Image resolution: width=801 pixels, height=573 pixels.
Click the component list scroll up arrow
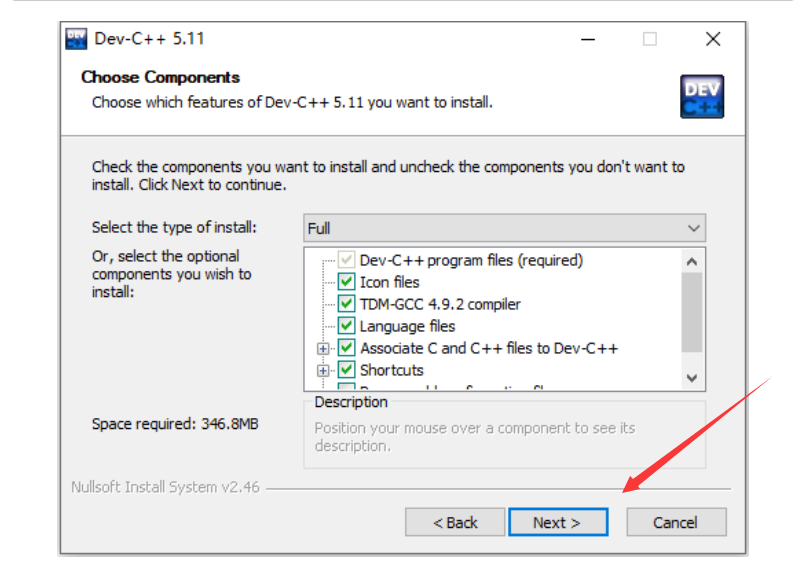coord(692,261)
